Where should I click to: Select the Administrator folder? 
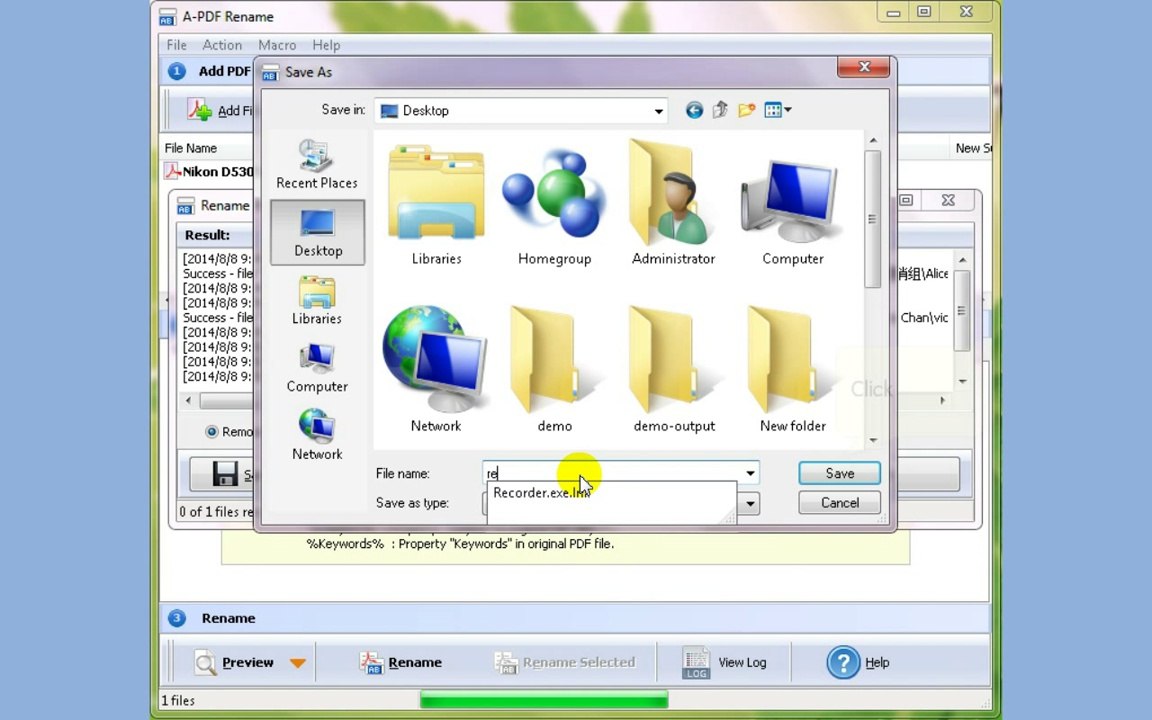(x=673, y=203)
